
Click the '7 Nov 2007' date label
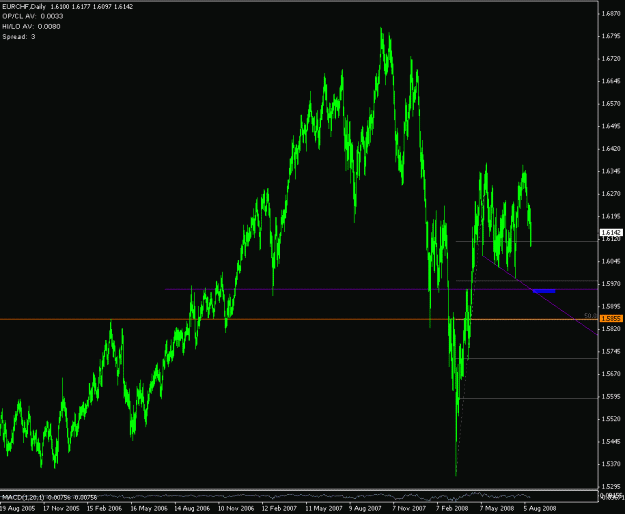coord(409,508)
